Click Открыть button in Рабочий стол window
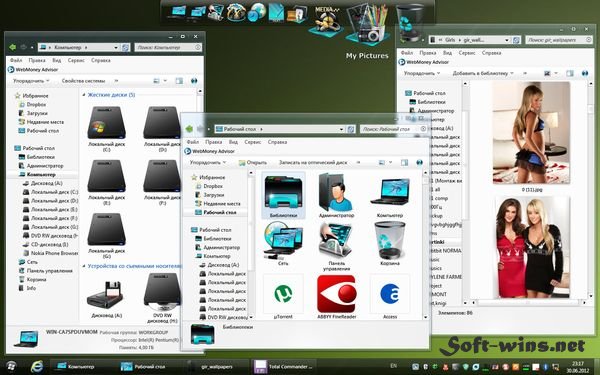The width and height of the screenshot is (600, 375). click(x=253, y=163)
